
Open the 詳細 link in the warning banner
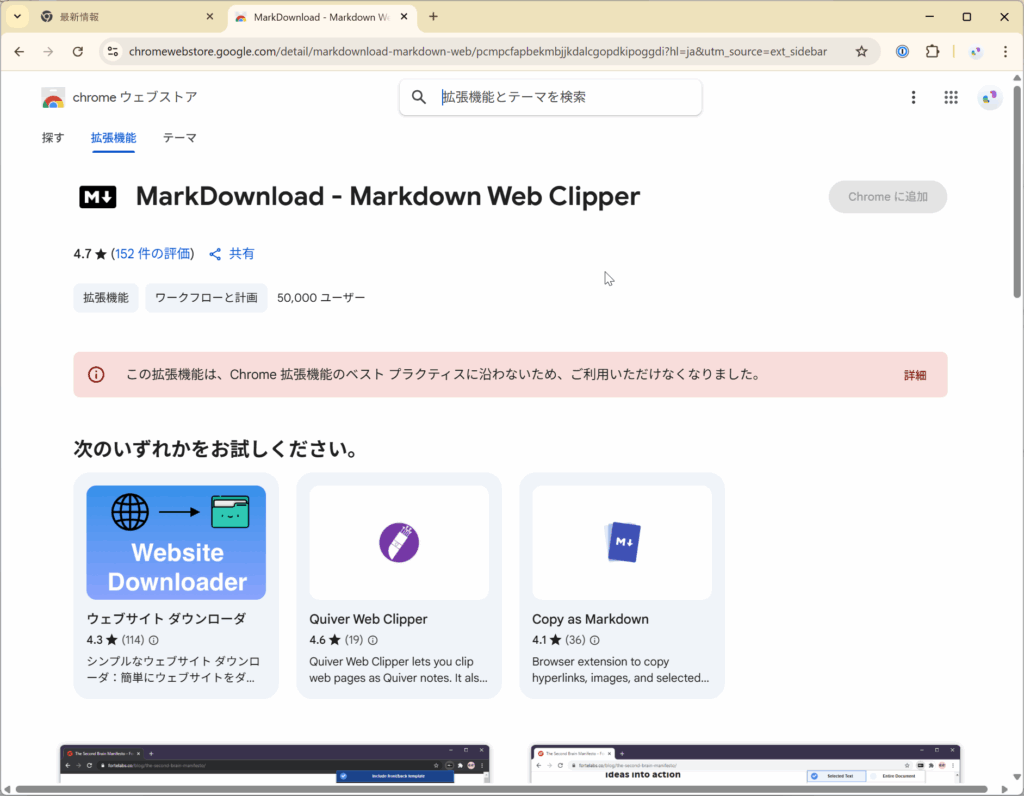[x=915, y=375]
